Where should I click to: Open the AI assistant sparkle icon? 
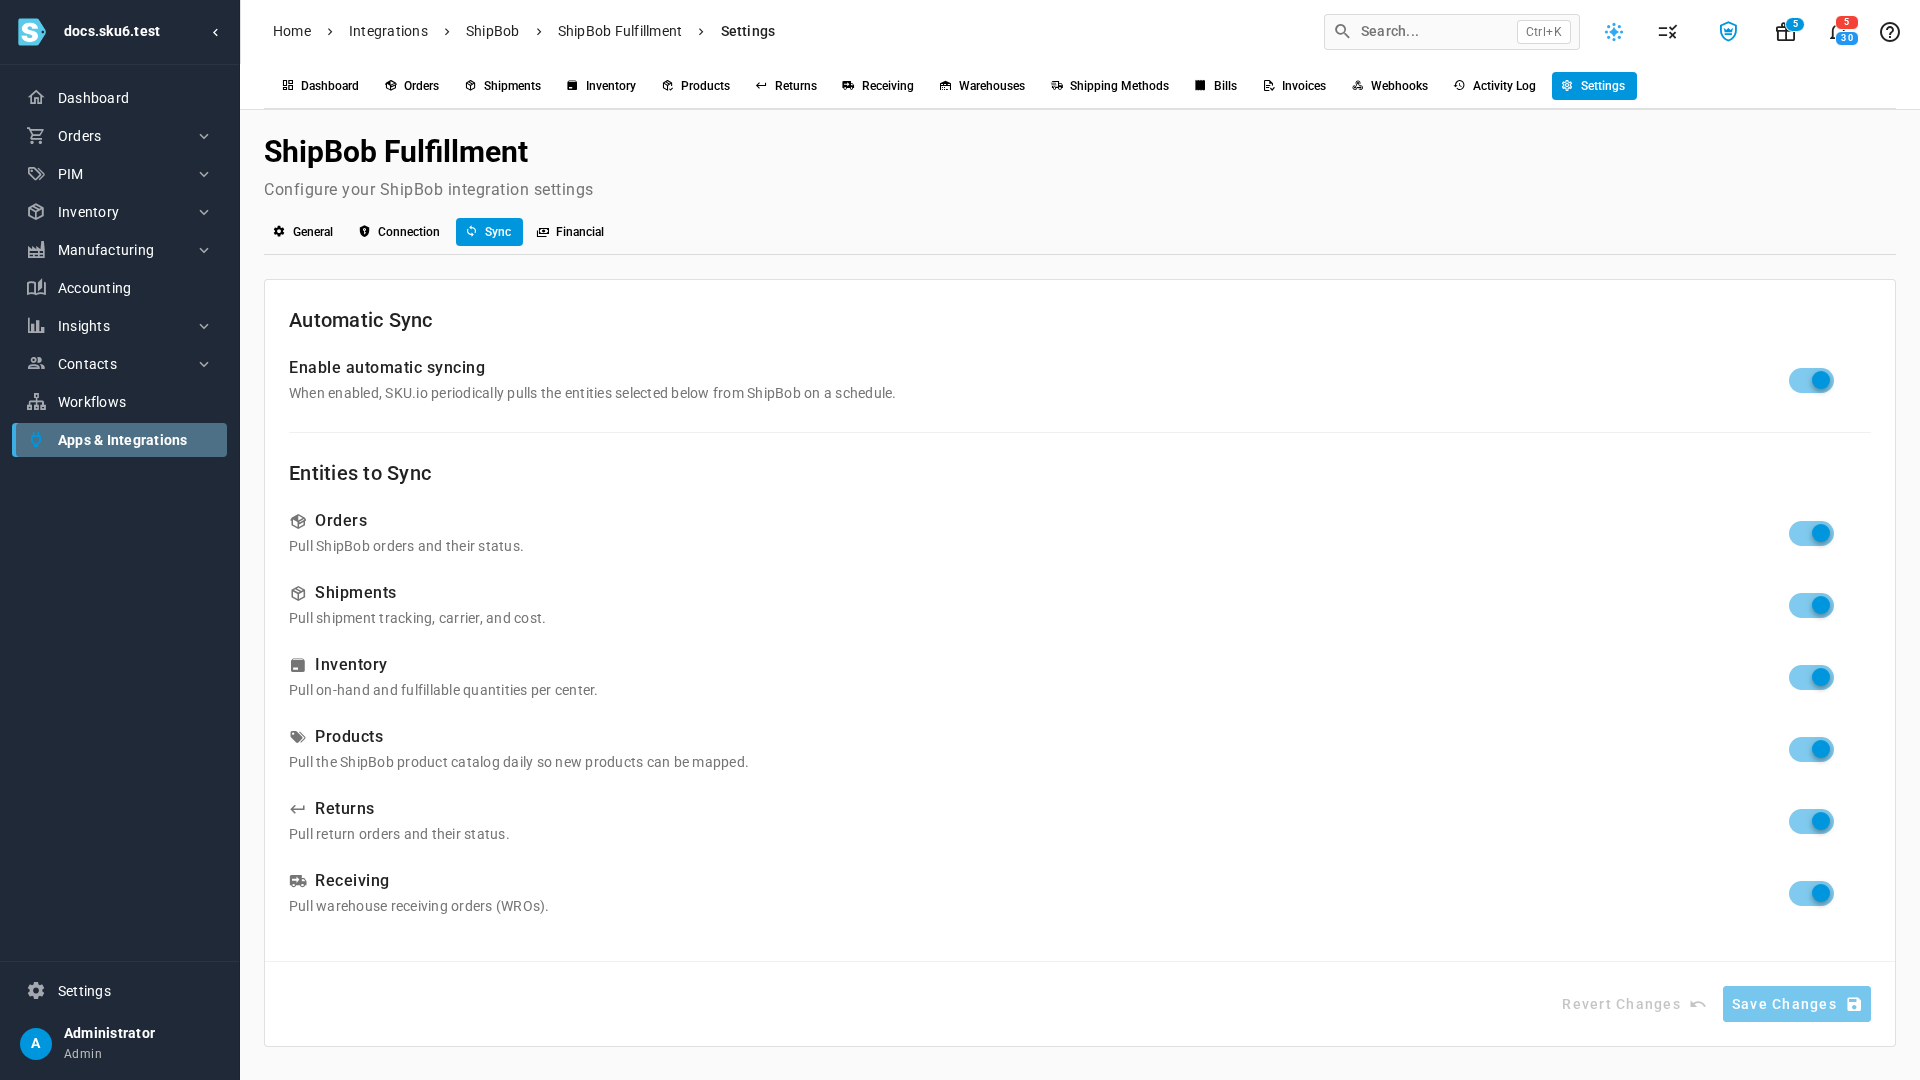point(1614,32)
